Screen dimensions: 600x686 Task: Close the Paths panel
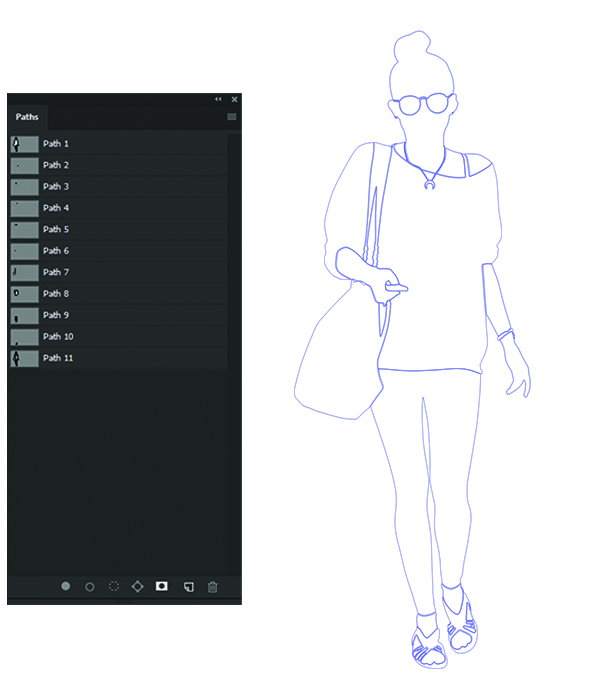[x=235, y=99]
